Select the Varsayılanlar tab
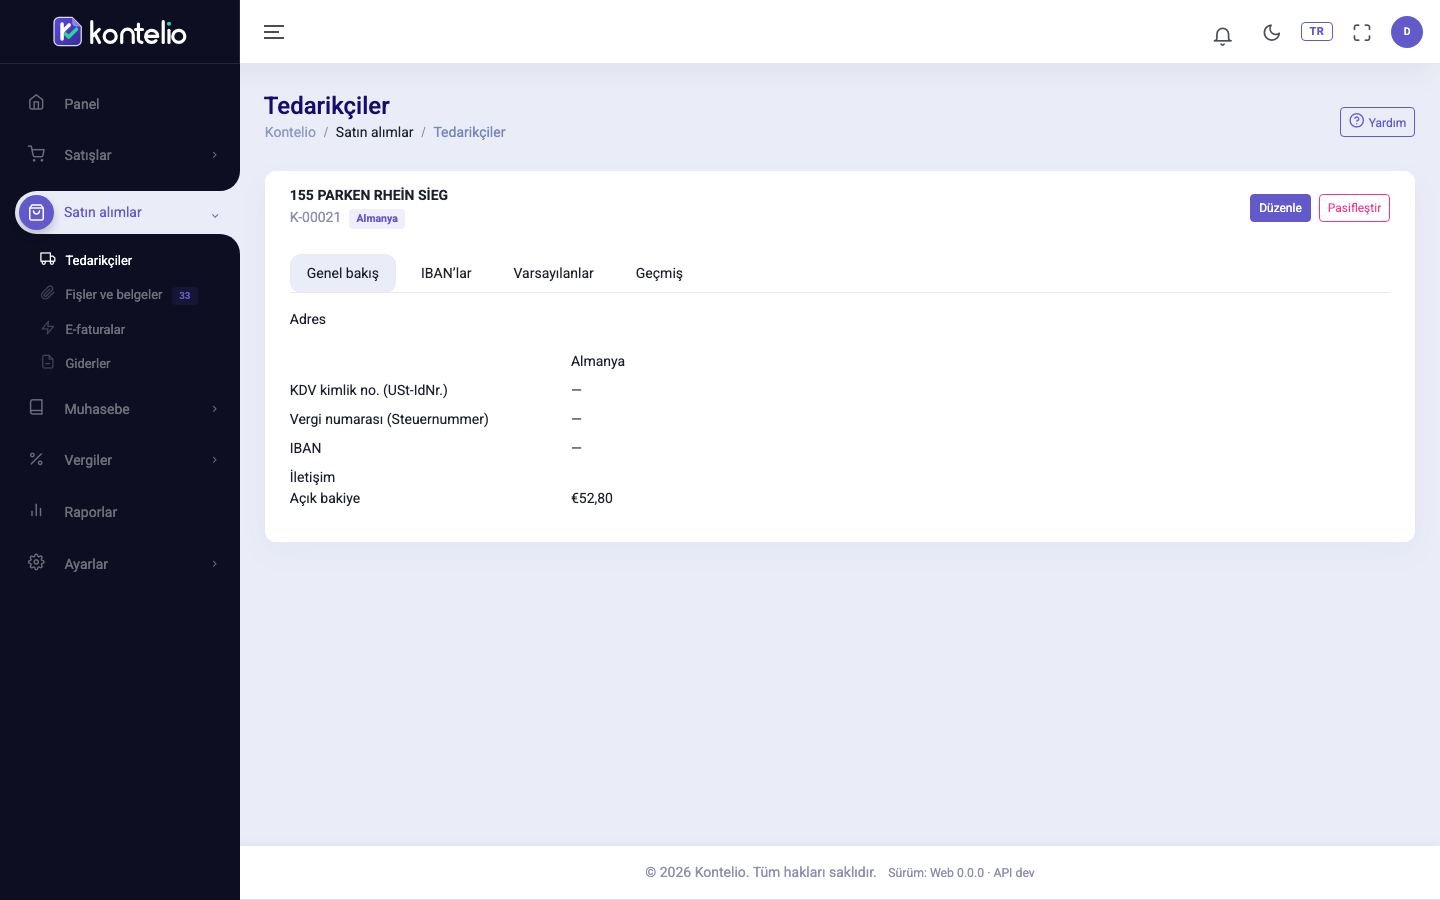The height and width of the screenshot is (900, 1440). [553, 273]
